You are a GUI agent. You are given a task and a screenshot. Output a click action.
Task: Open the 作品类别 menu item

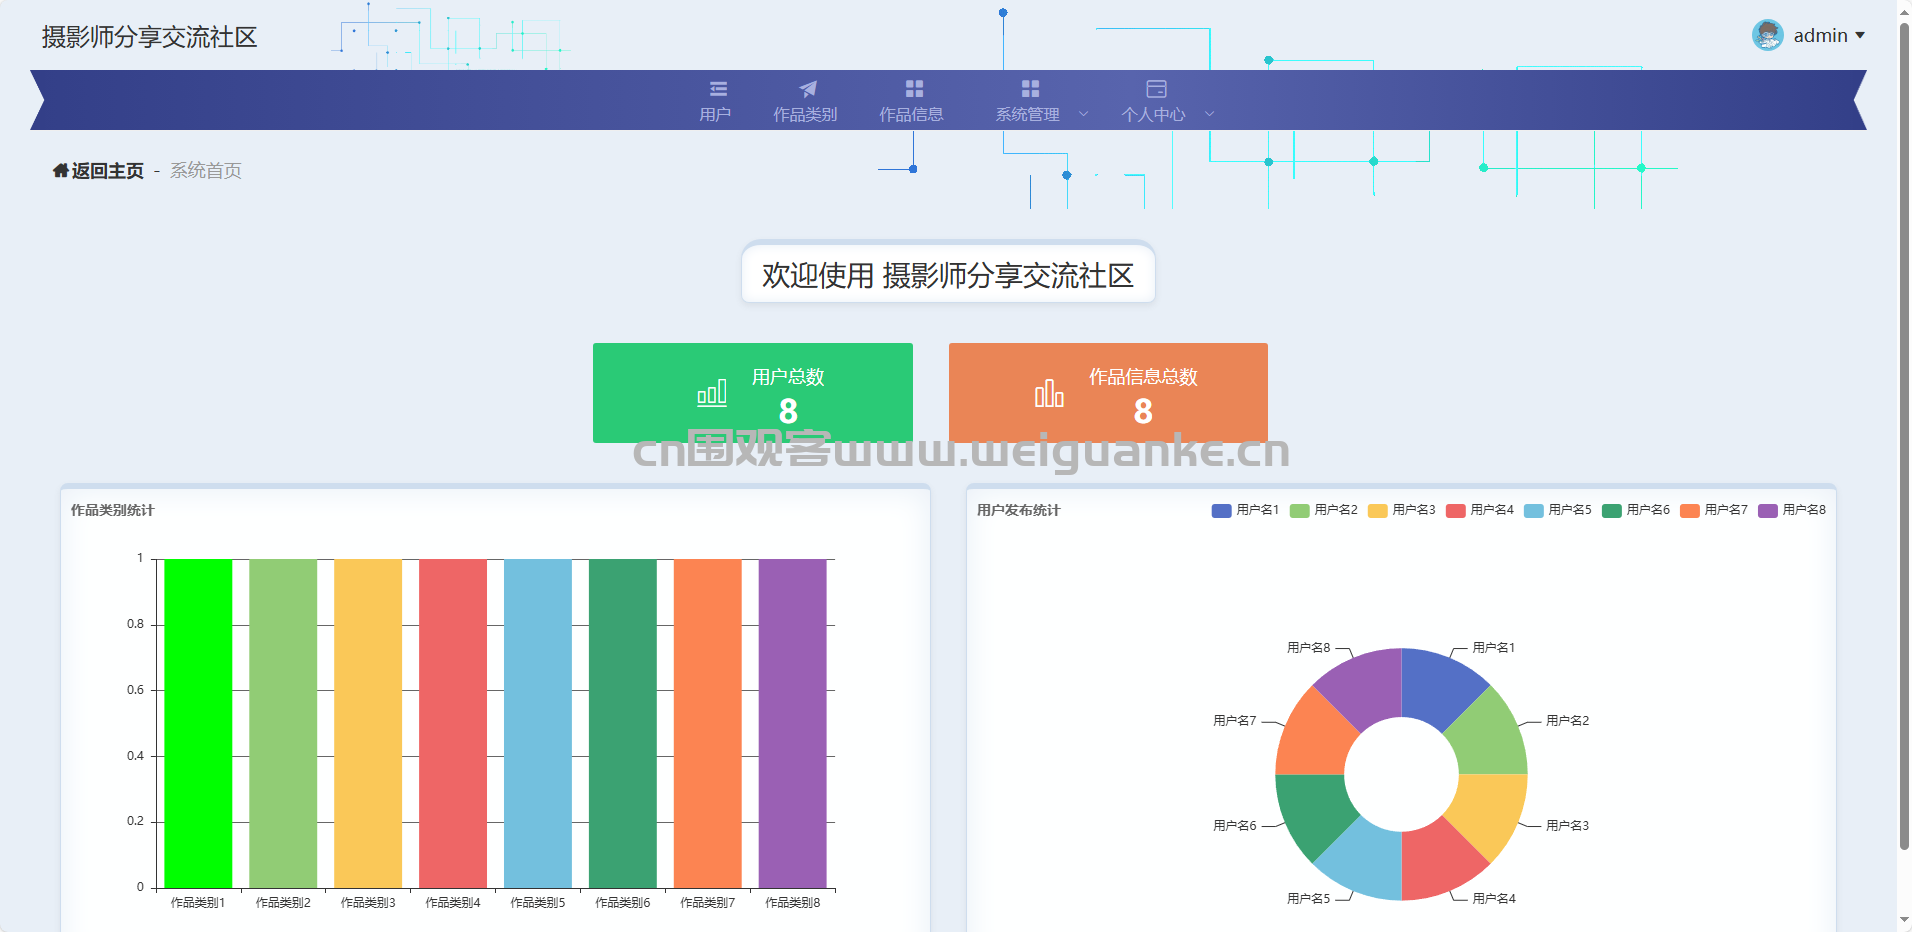805,101
